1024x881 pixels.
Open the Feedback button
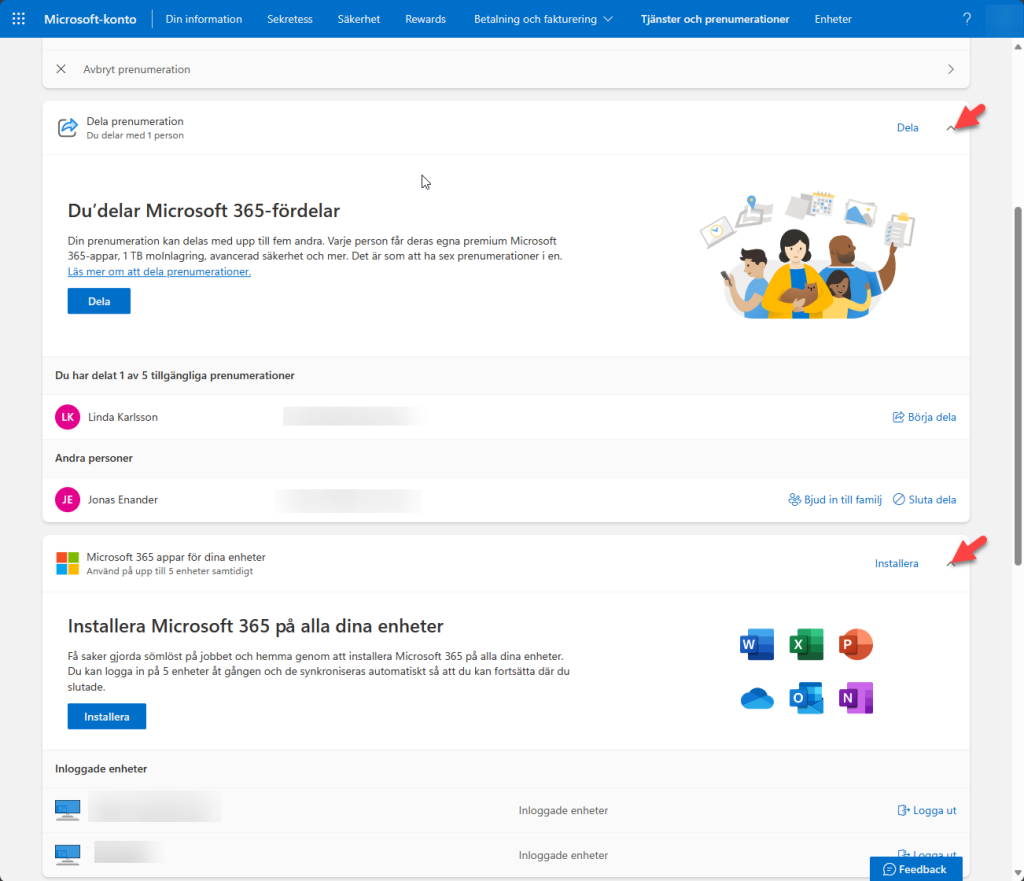point(916,869)
